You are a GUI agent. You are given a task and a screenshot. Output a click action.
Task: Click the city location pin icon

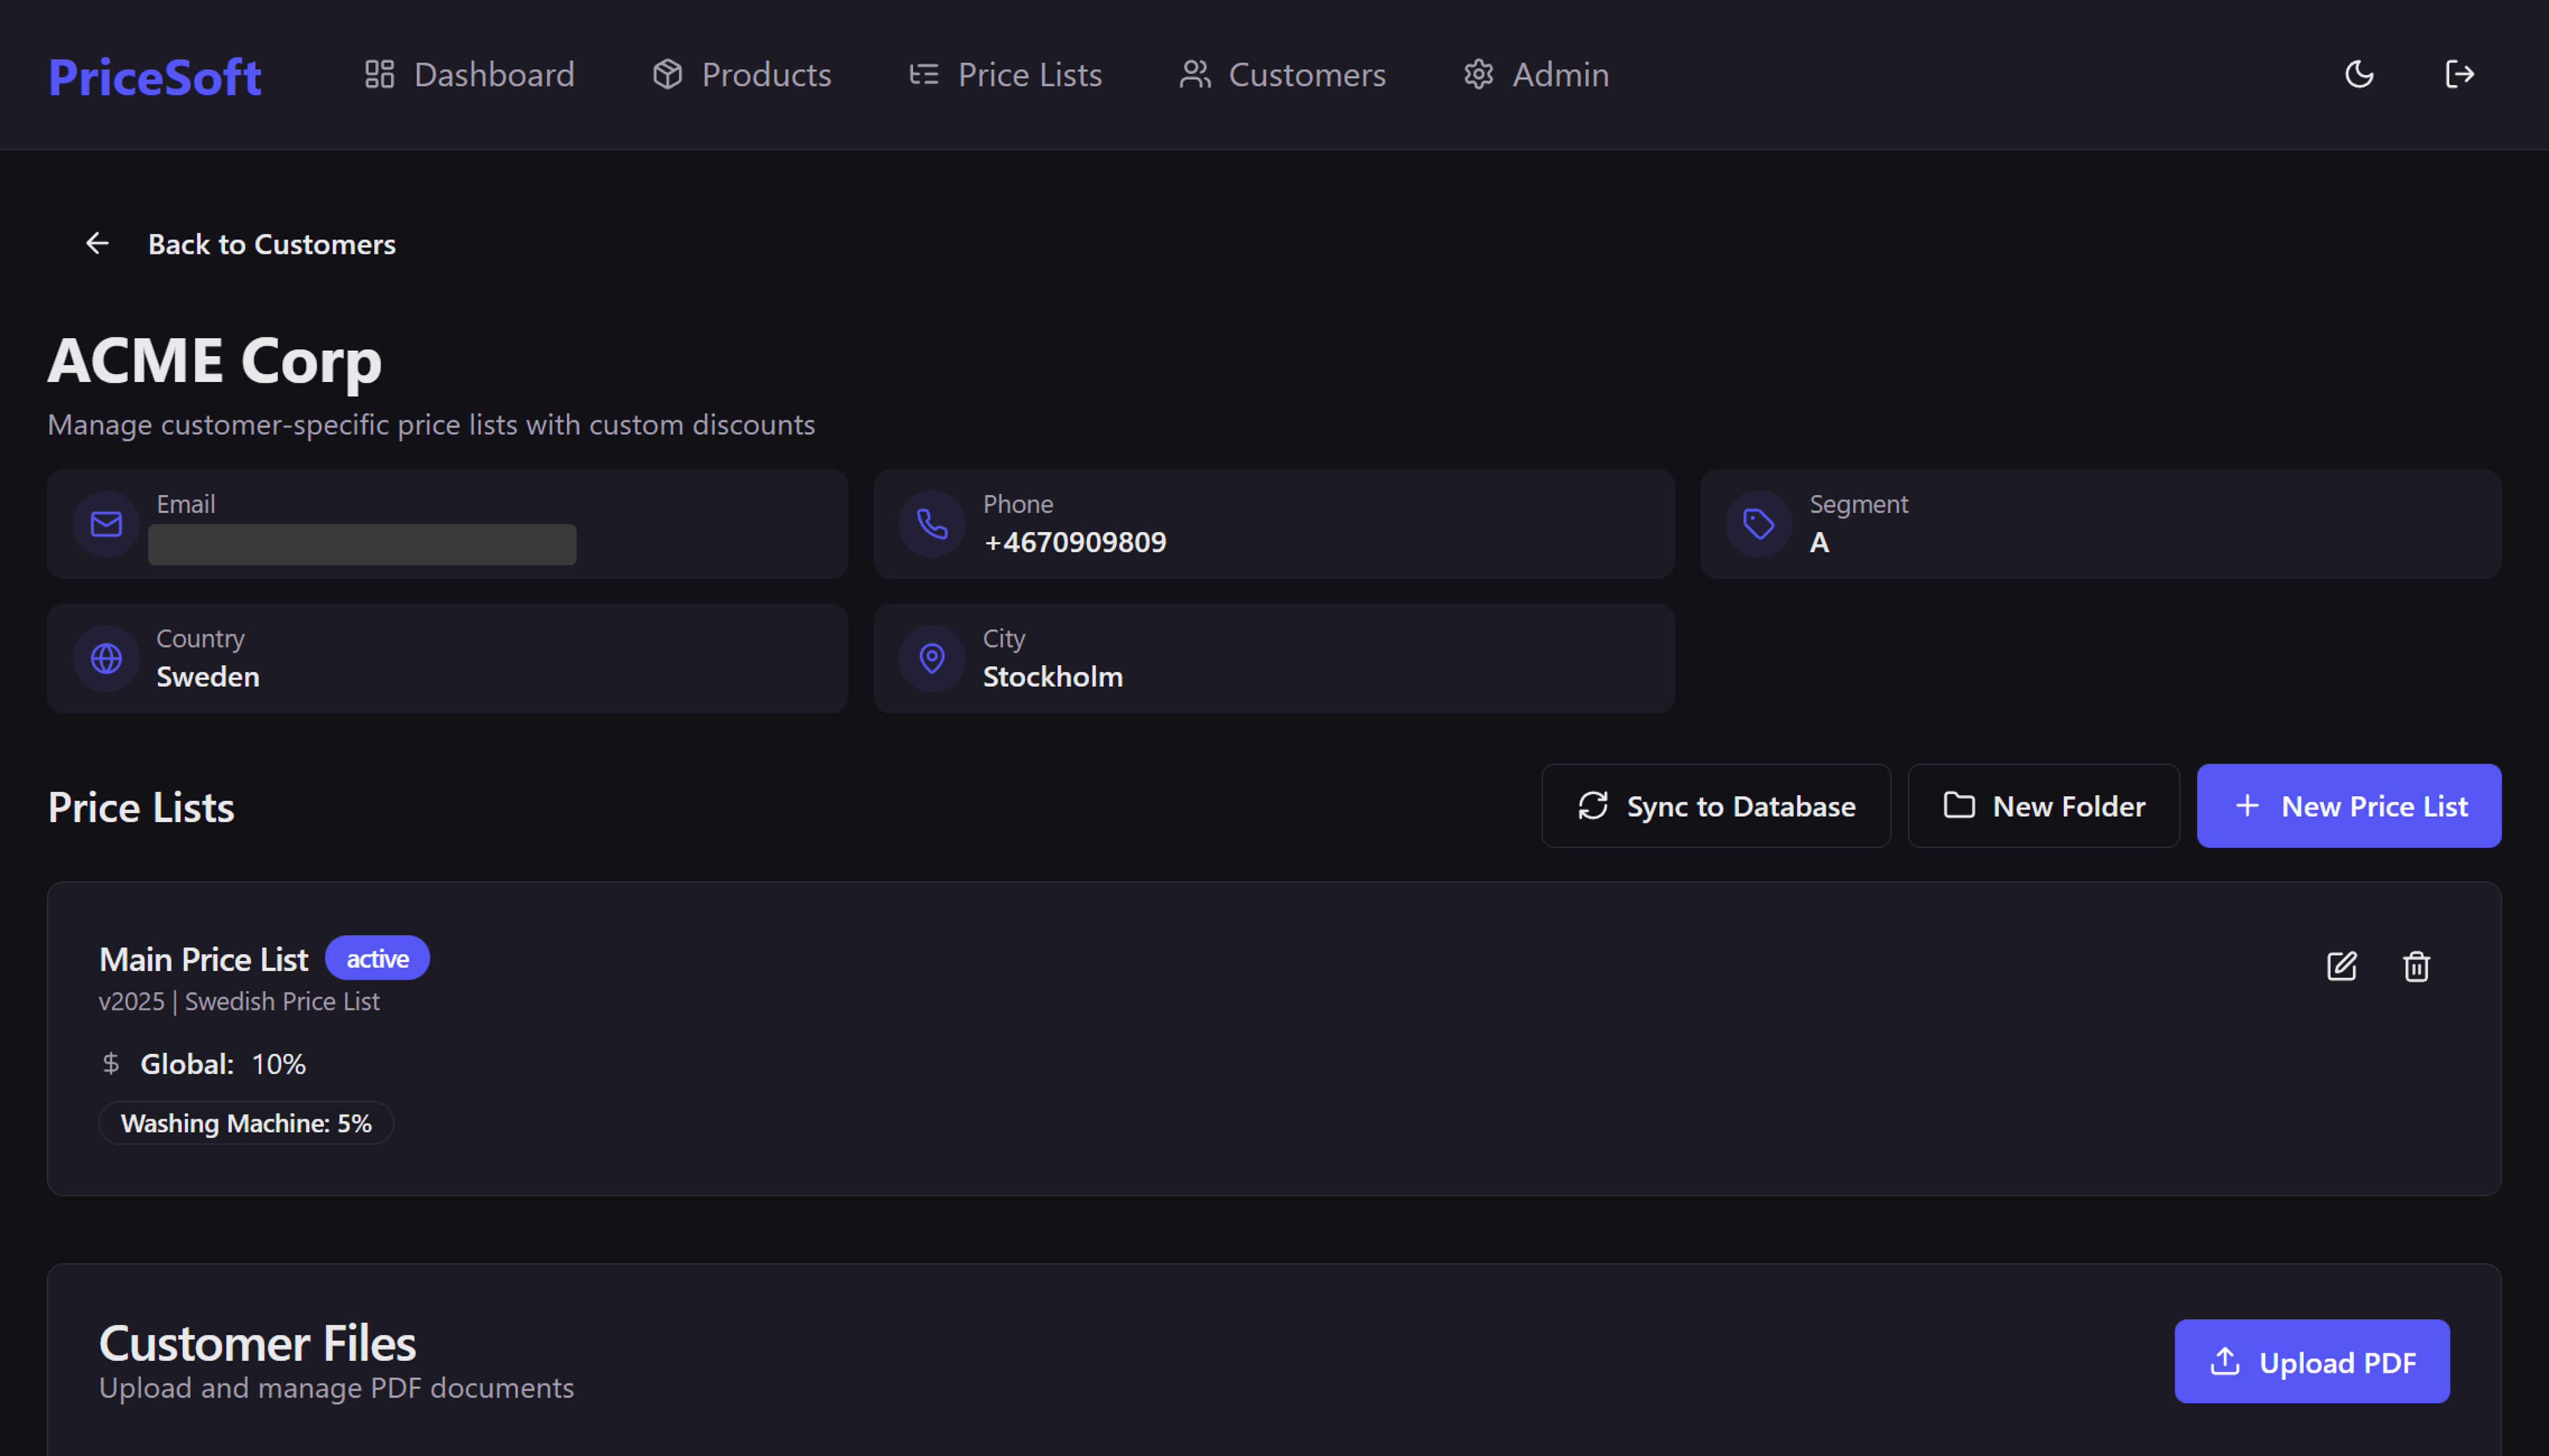coord(932,658)
